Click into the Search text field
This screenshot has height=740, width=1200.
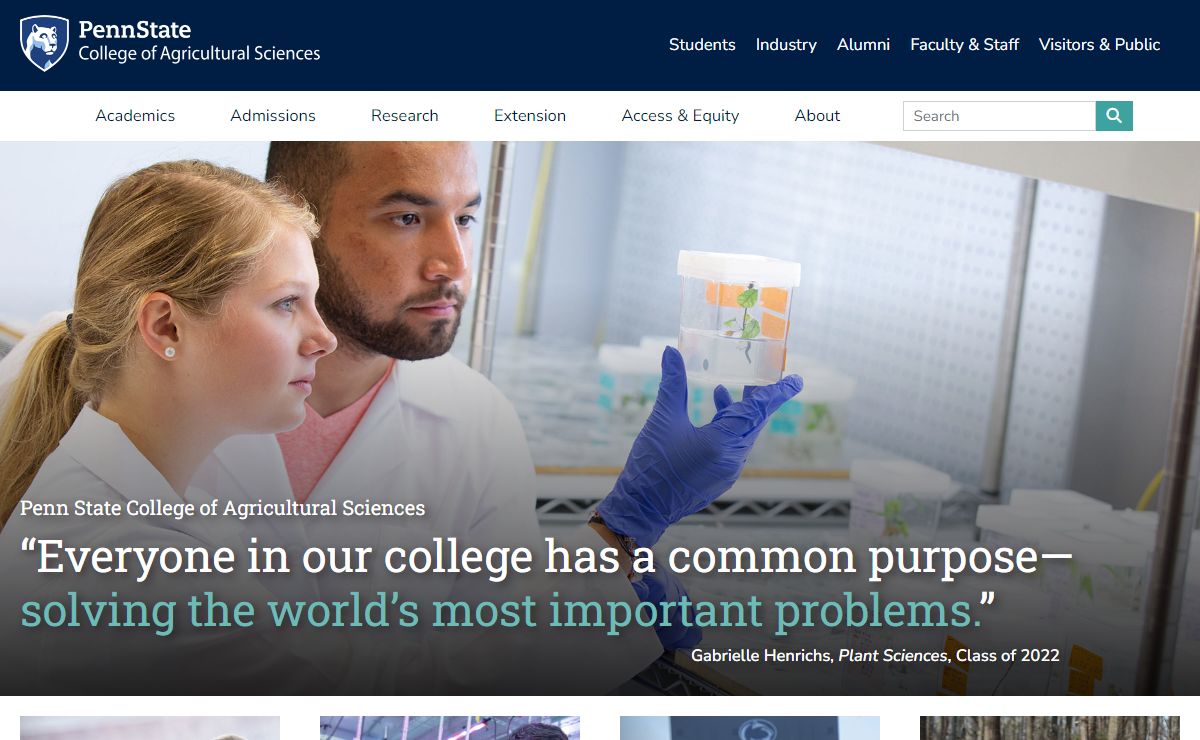998,116
